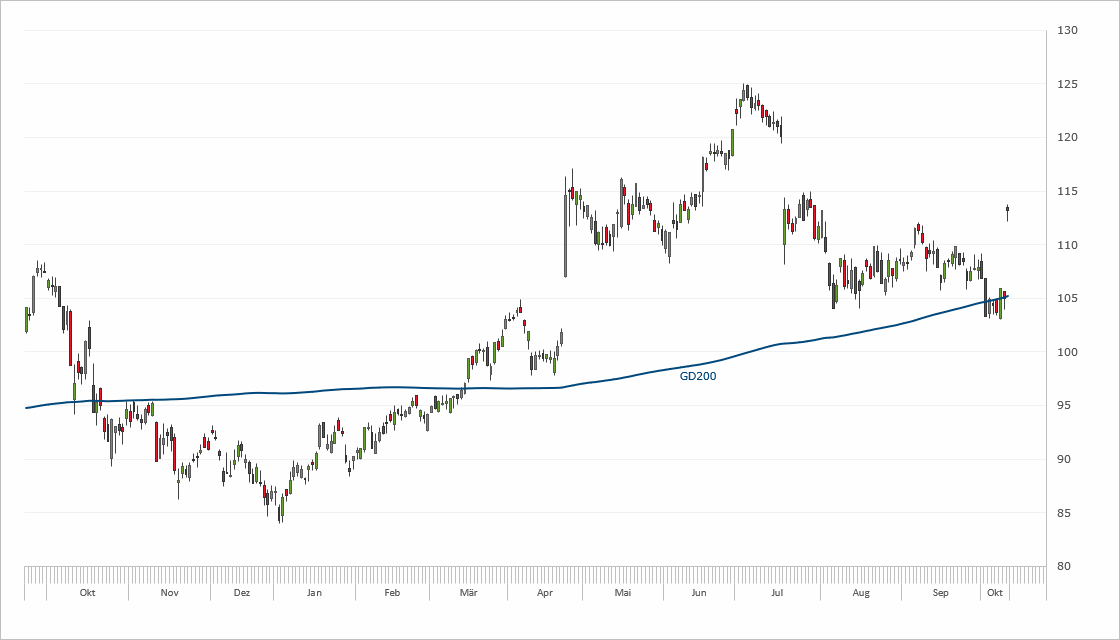This screenshot has height=640, width=1120.
Task: Select the Dez month label on time axis
Action: click(x=241, y=593)
